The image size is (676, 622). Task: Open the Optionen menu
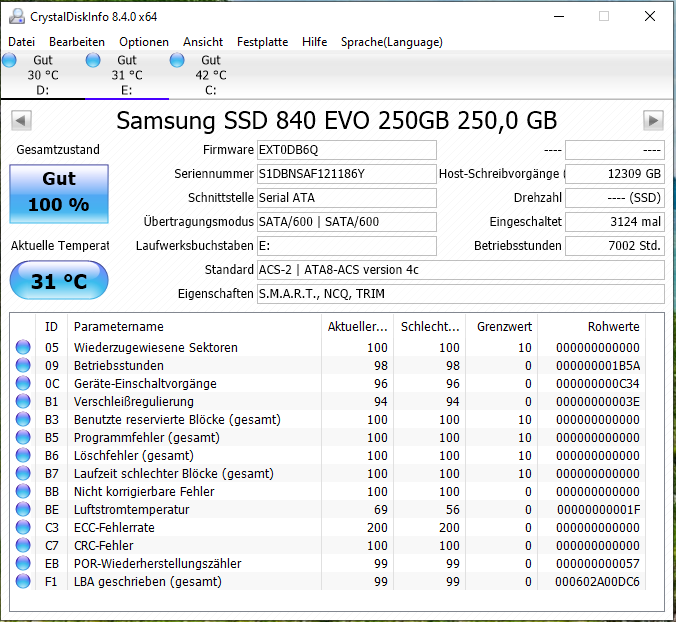[144, 42]
